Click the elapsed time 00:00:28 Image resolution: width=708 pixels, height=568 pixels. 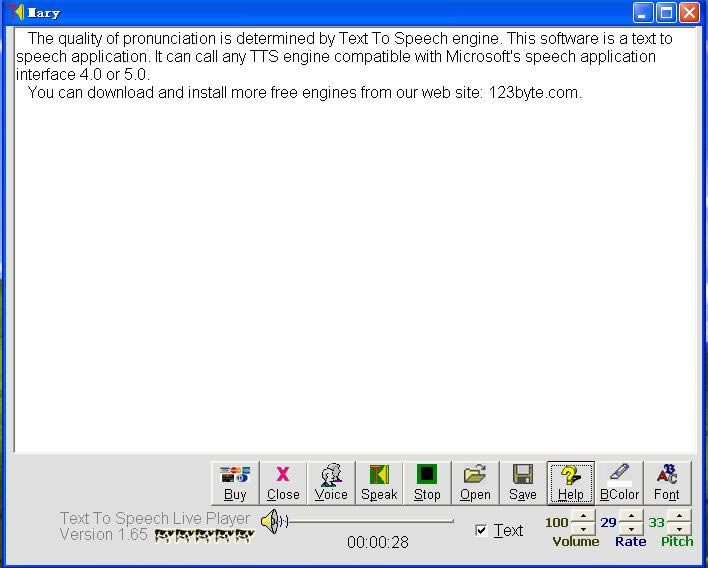(x=377, y=542)
